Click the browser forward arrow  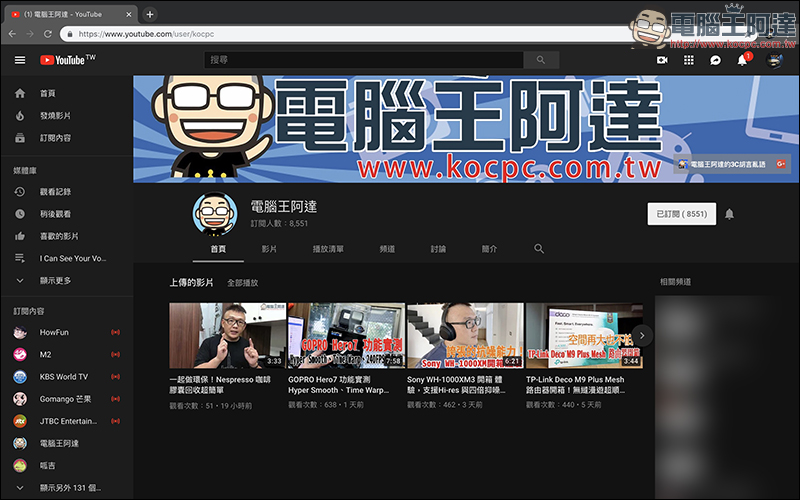click(30, 34)
